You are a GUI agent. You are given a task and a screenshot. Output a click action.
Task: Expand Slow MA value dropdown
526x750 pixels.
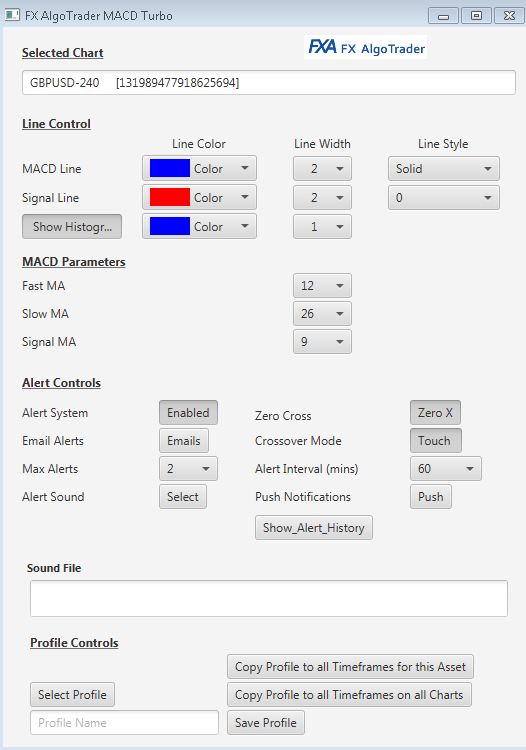pyautogui.click(x=322, y=314)
